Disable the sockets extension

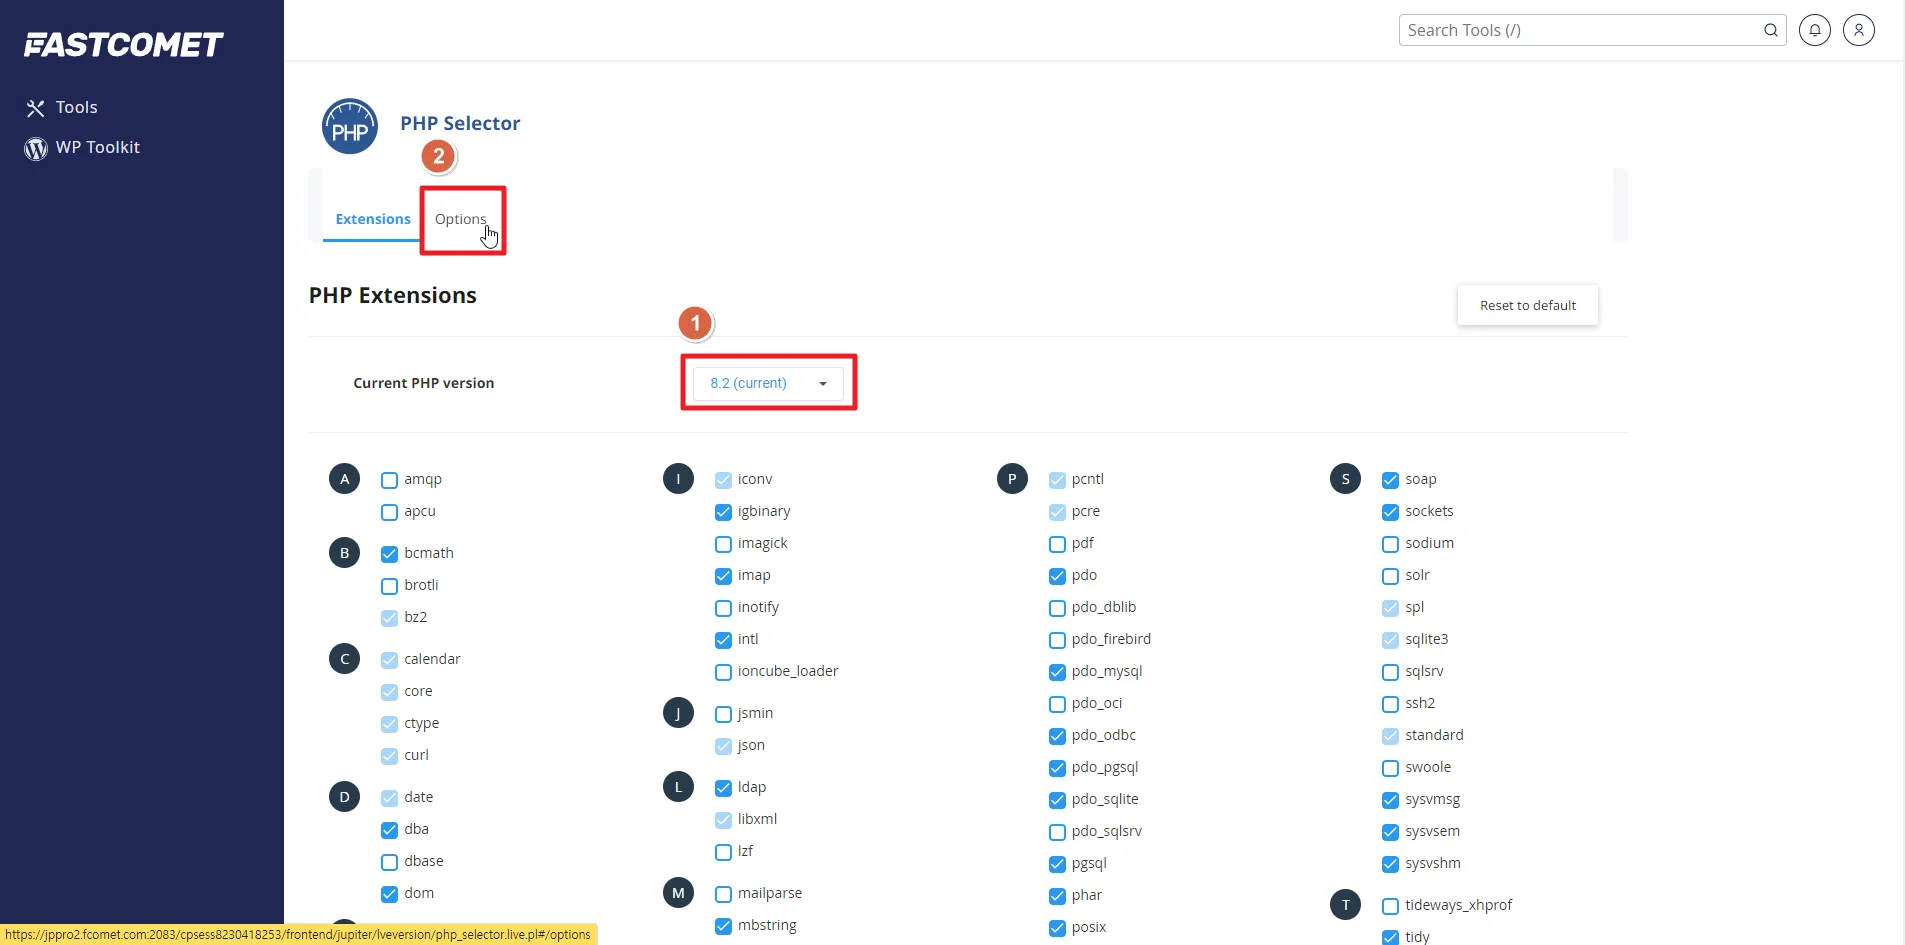click(x=1390, y=512)
